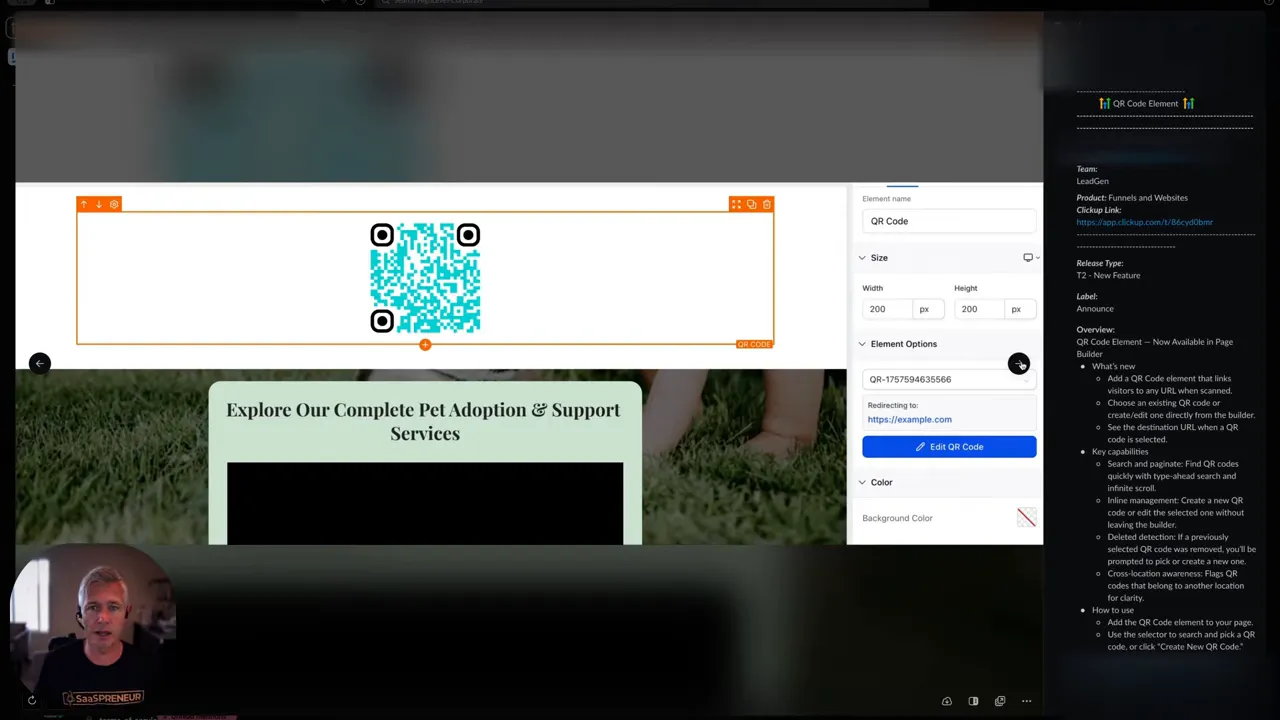The image size is (1280, 720).
Task: Toggle the side panel icon in bottom bar
Action: click(x=973, y=701)
